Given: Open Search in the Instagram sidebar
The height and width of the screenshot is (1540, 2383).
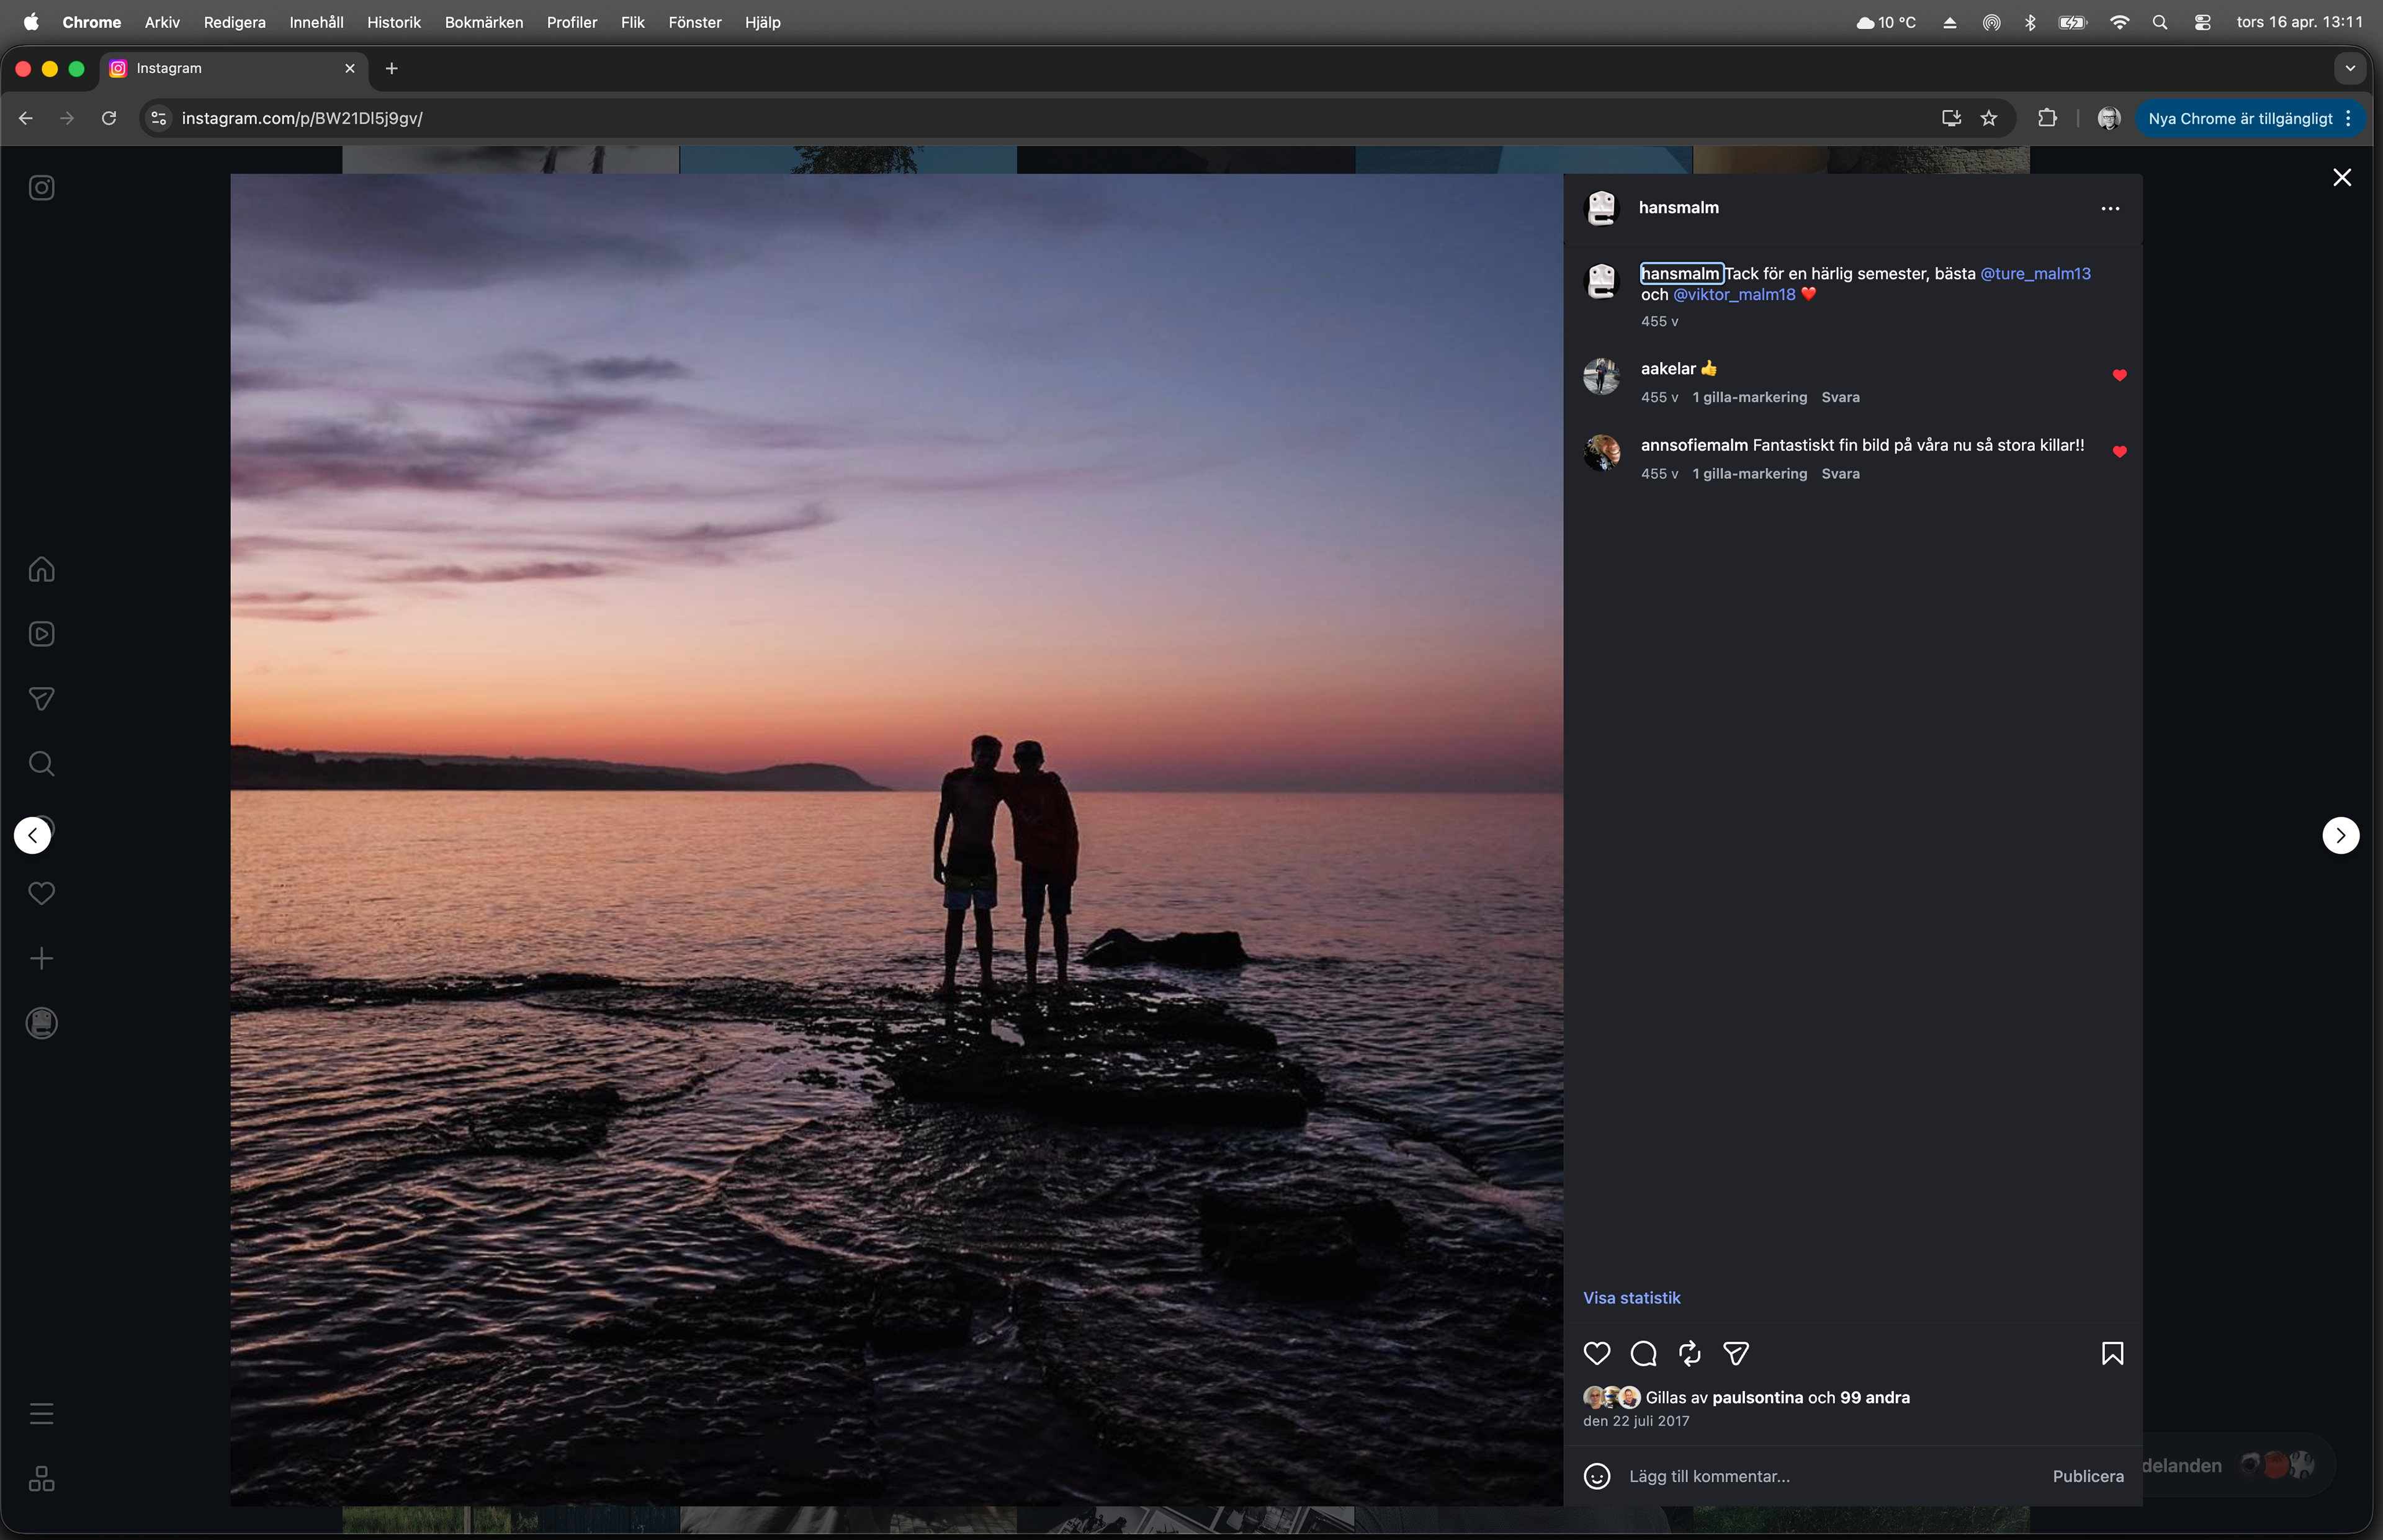Looking at the screenshot, I should click(x=41, y=764).
